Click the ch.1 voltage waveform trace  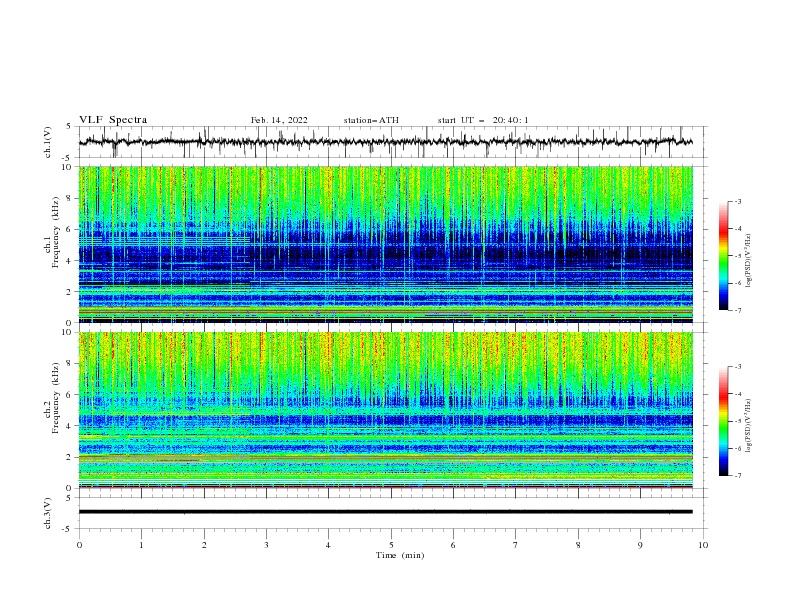click(x=385, y=142)
